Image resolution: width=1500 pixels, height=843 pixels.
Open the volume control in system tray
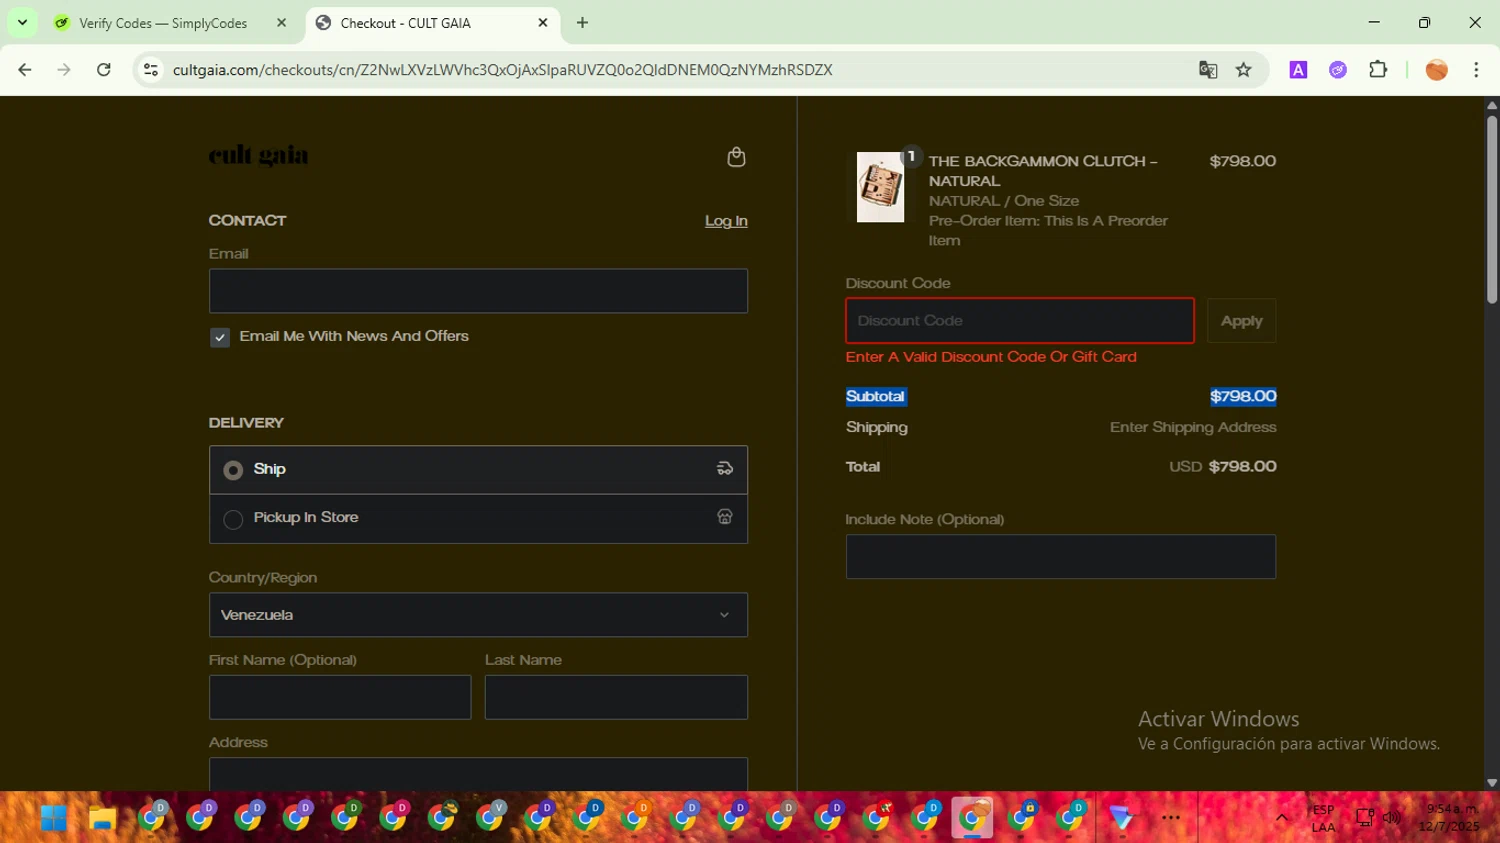pos(1391,818)
